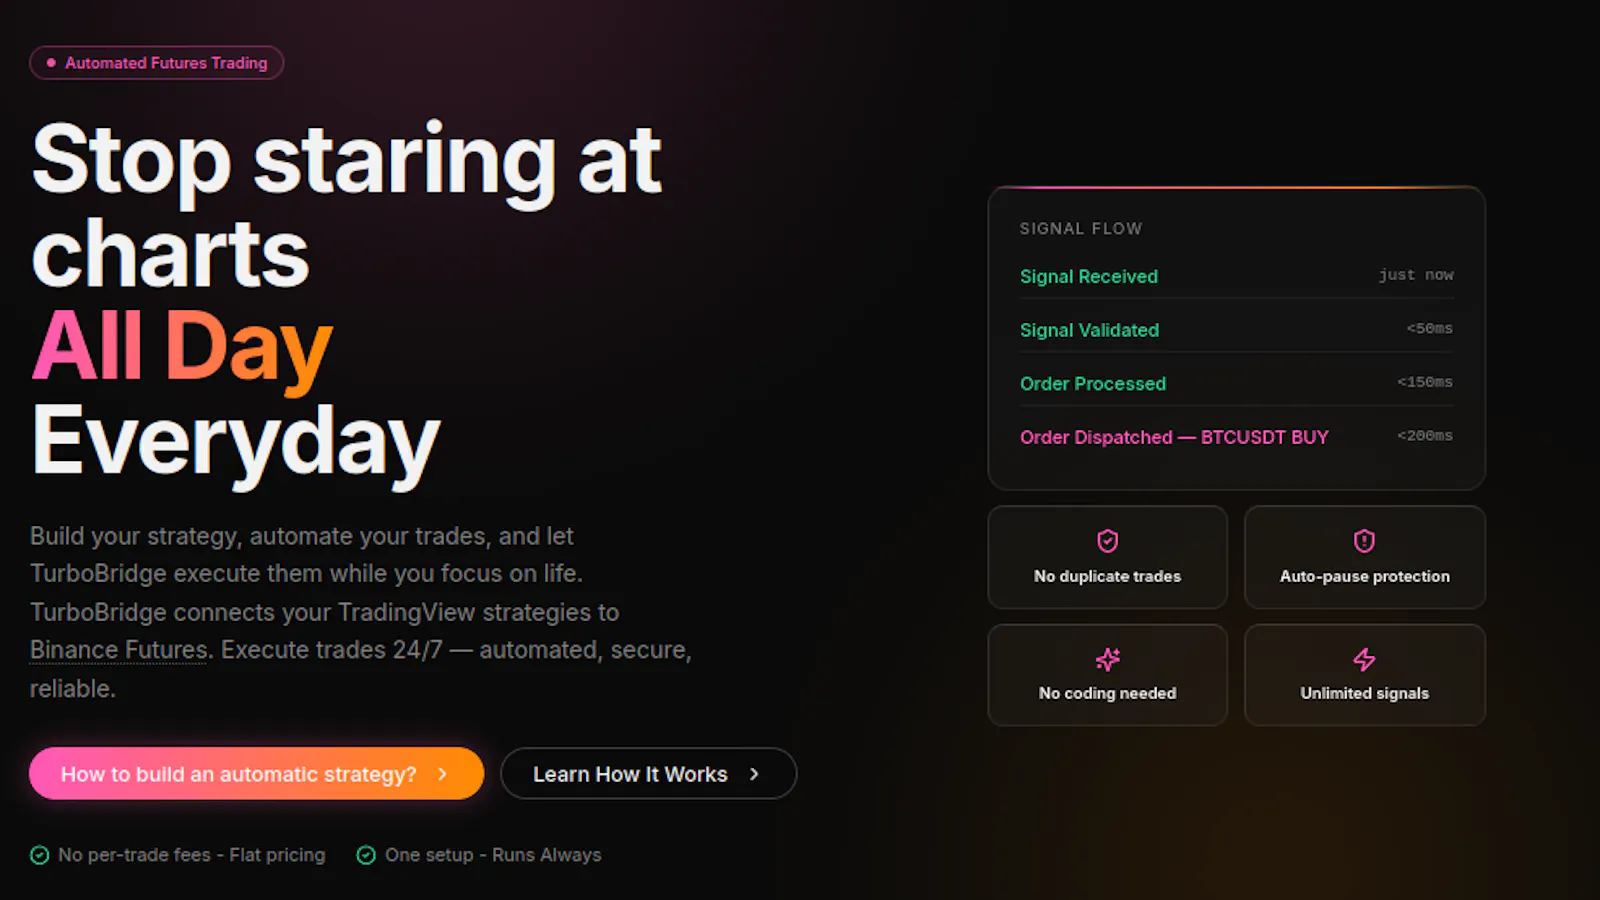The height and width of the screenshot is (900, 1600).
Task: Select the Signal Received row
Action: (1236, 276)
